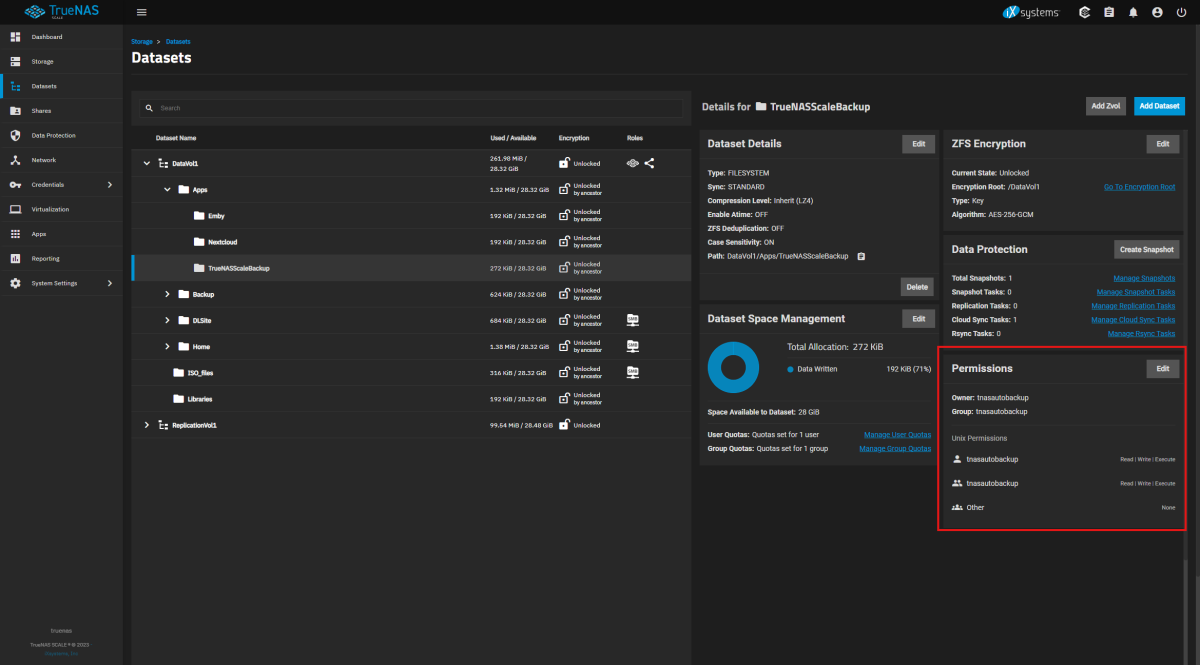This screenshot has height=665, width=1200.
Task: Expand the System Settings sidebar submenu
Action: (x=110, y=283)
